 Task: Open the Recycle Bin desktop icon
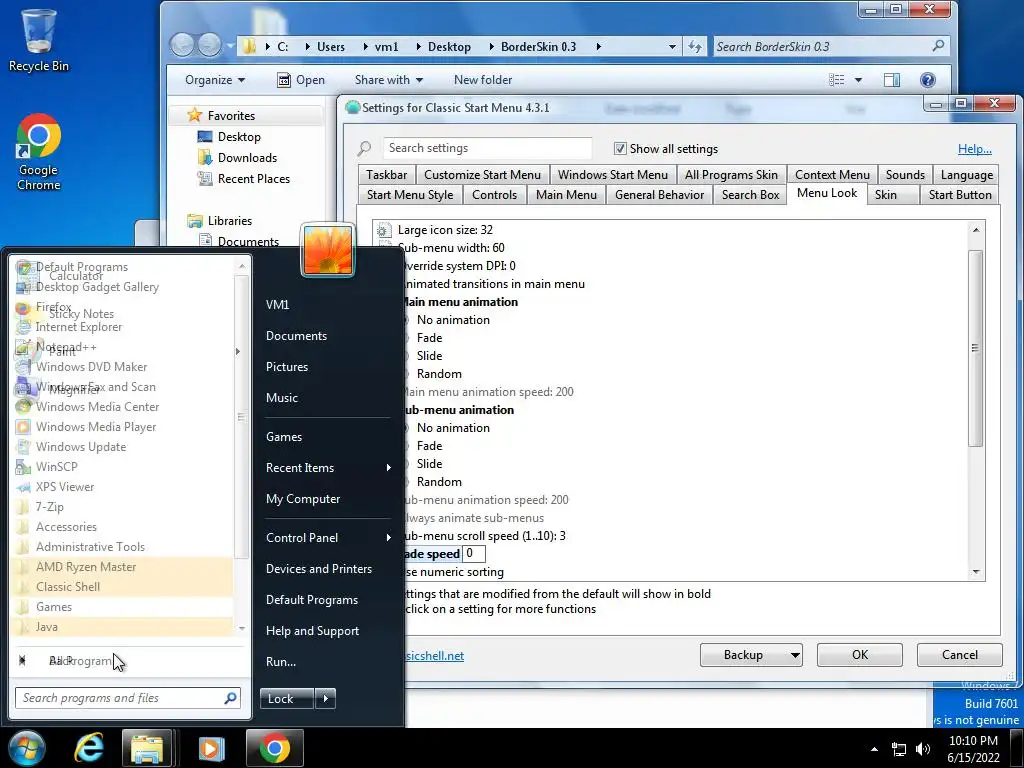[38, 40]
